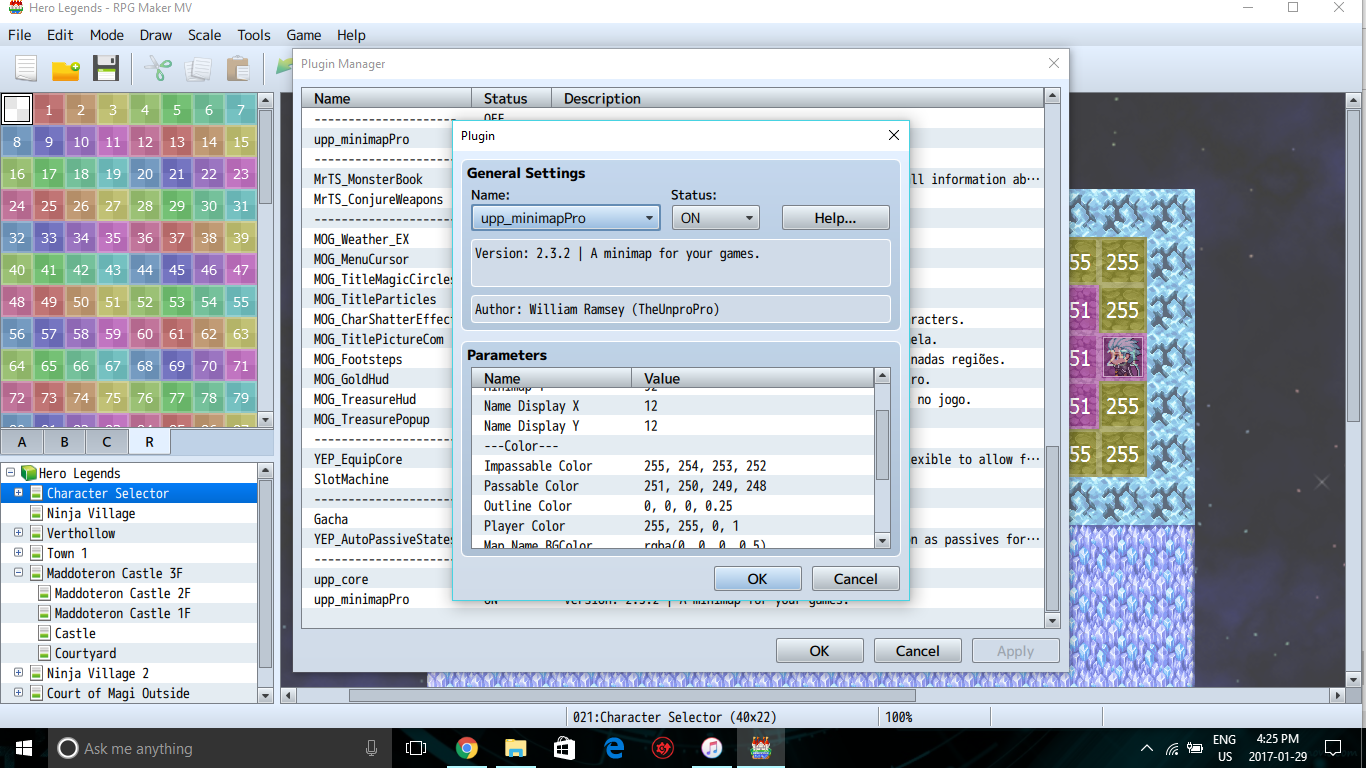The width and height of the screenshot is (1366, 768).
Task: Select Ninja Village map in tree
Action: (91, 513)
